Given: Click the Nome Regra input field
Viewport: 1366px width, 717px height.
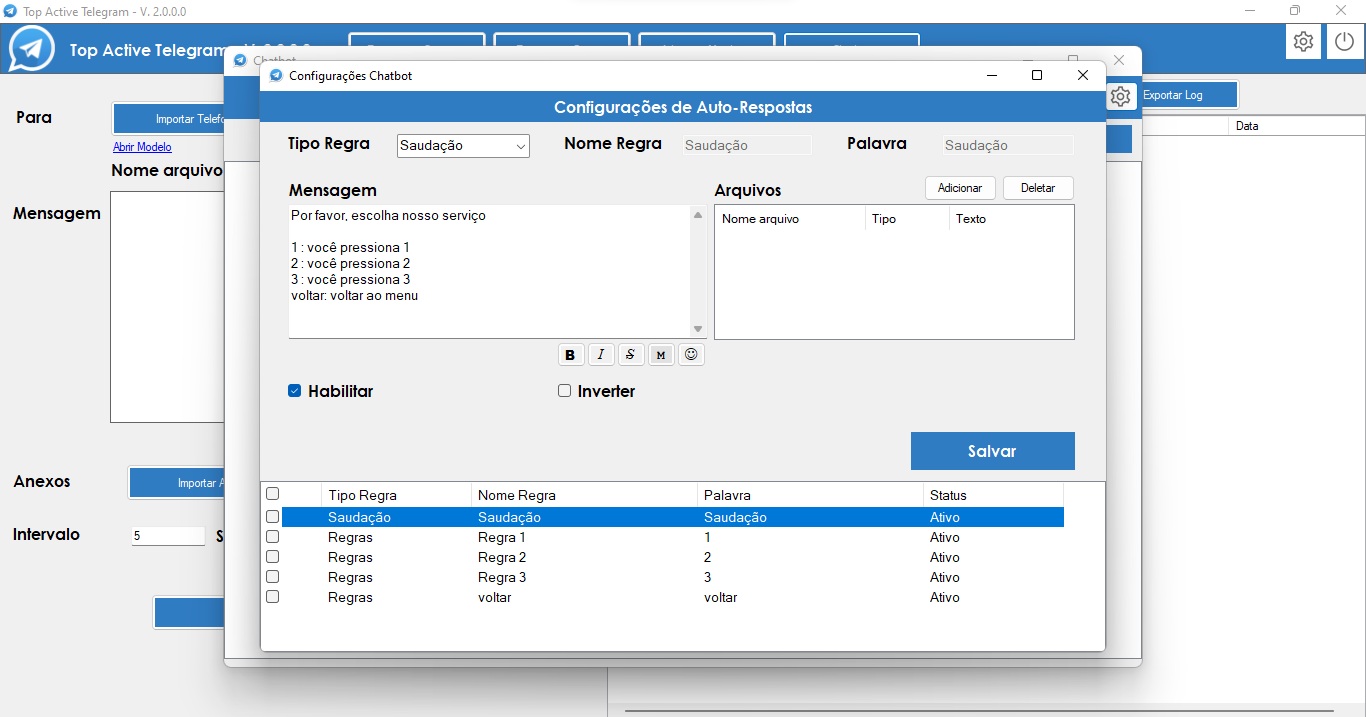Looking at the screenshot, I should [x=747, y=145].
